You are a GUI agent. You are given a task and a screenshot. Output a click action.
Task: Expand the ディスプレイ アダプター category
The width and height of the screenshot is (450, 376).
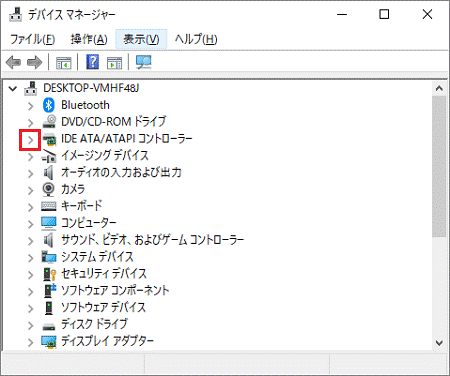click(x=31, y=342)
